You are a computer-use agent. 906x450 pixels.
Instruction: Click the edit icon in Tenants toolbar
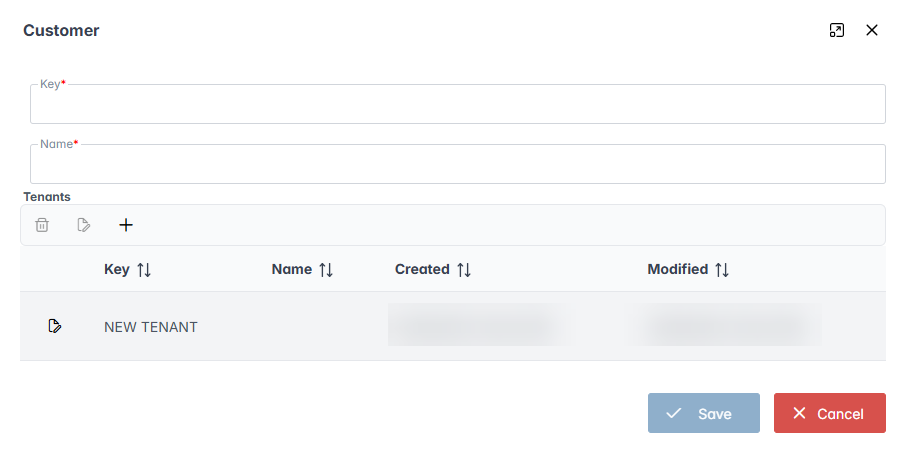84,225
